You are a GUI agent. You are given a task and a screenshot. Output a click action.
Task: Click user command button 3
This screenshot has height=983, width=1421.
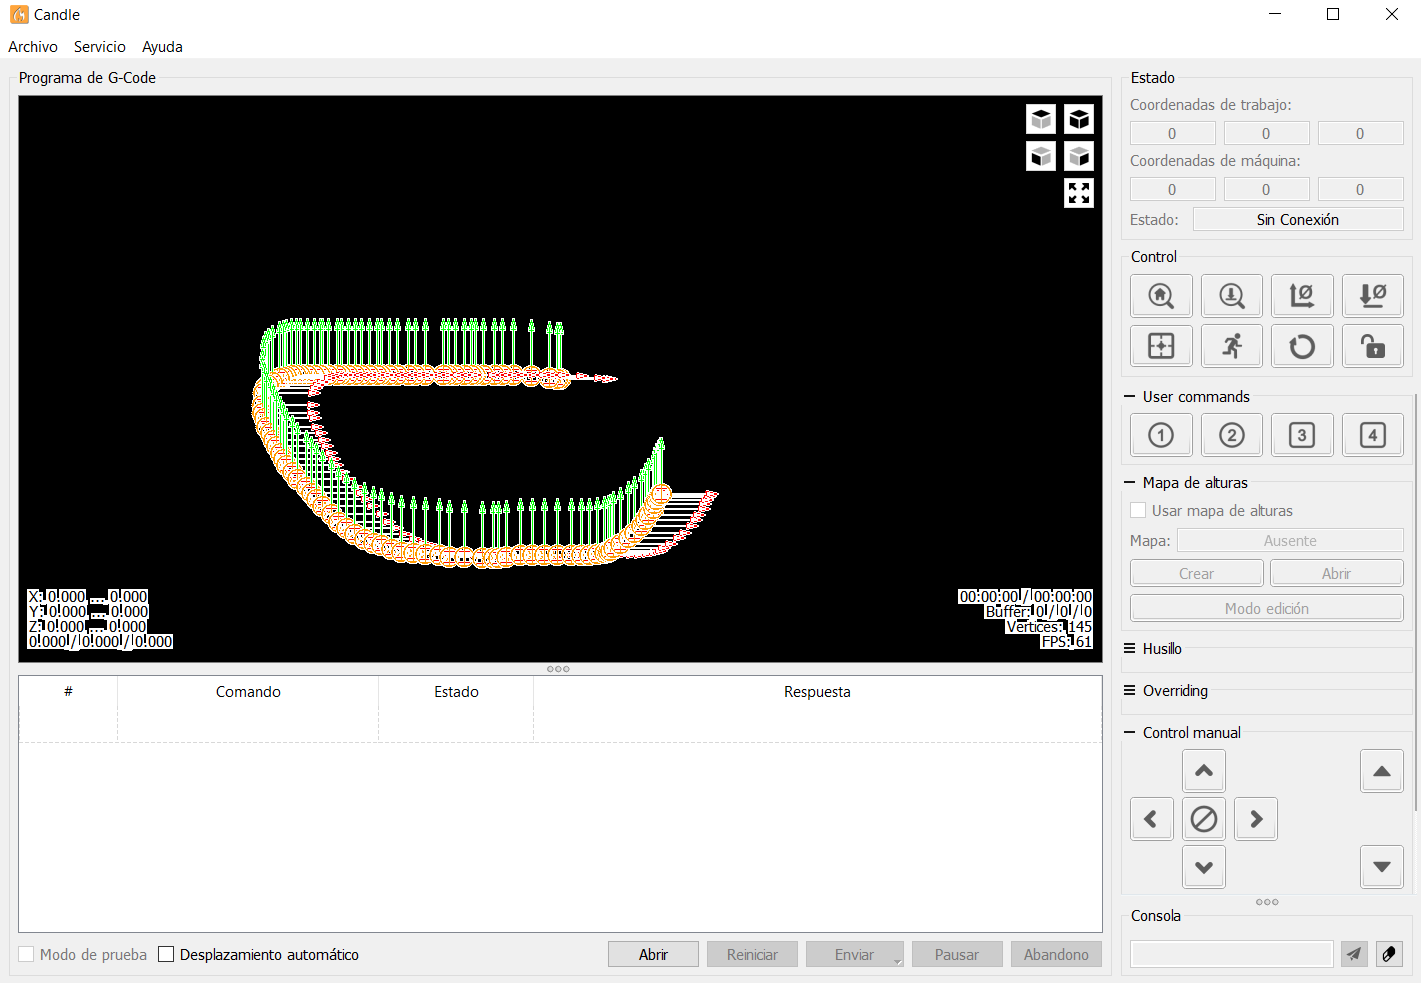[x=1302, y=435]
